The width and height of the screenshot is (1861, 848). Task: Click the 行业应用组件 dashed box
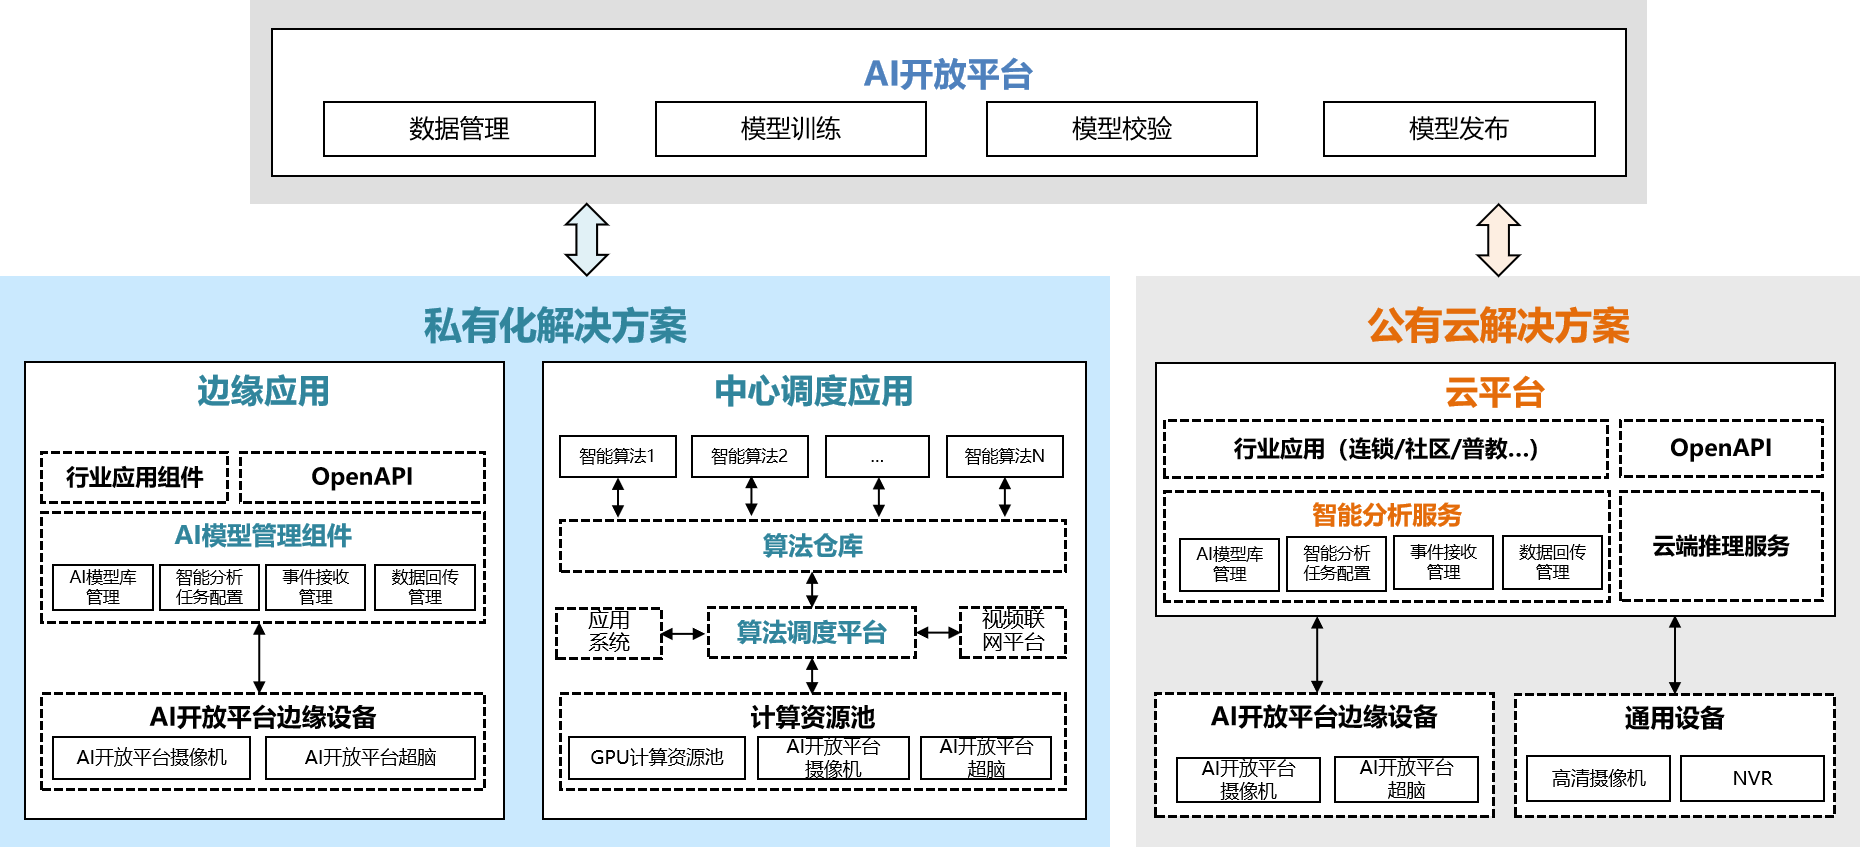[x=134, y=477]
